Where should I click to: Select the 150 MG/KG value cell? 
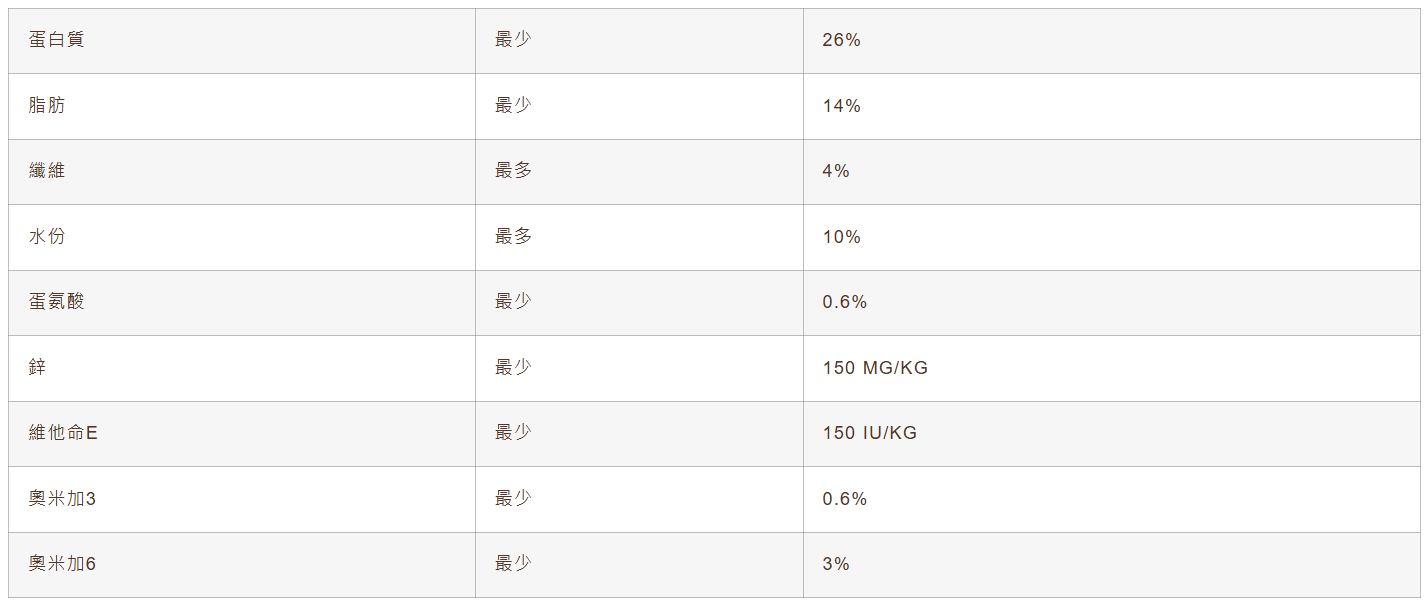(875, 368)
